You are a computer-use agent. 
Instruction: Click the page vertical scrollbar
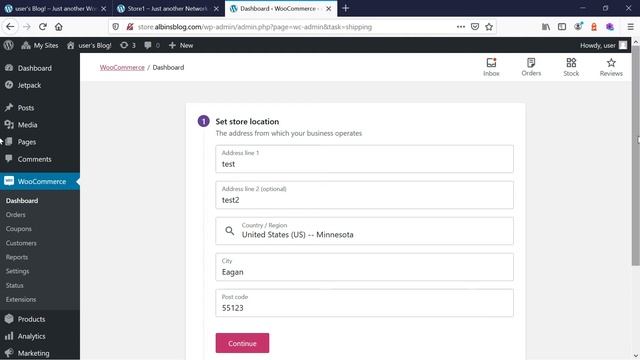tap(636, 155)
